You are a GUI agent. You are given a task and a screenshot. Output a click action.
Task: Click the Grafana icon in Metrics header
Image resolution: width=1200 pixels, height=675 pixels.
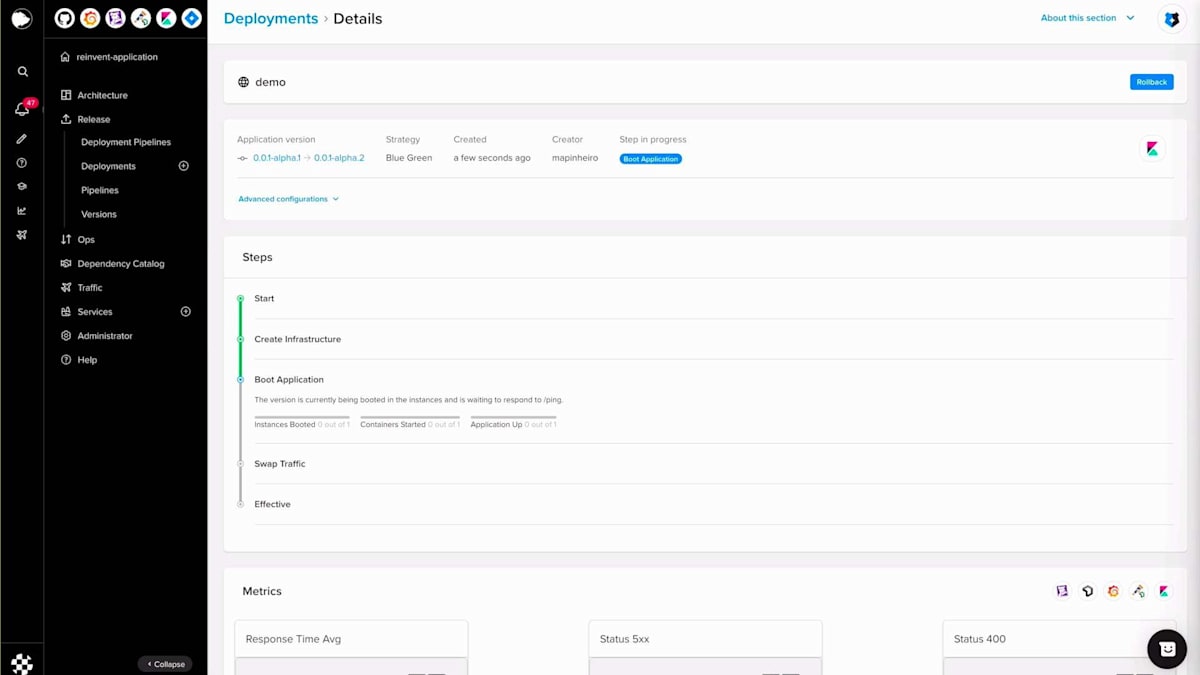click(1113, 592)
